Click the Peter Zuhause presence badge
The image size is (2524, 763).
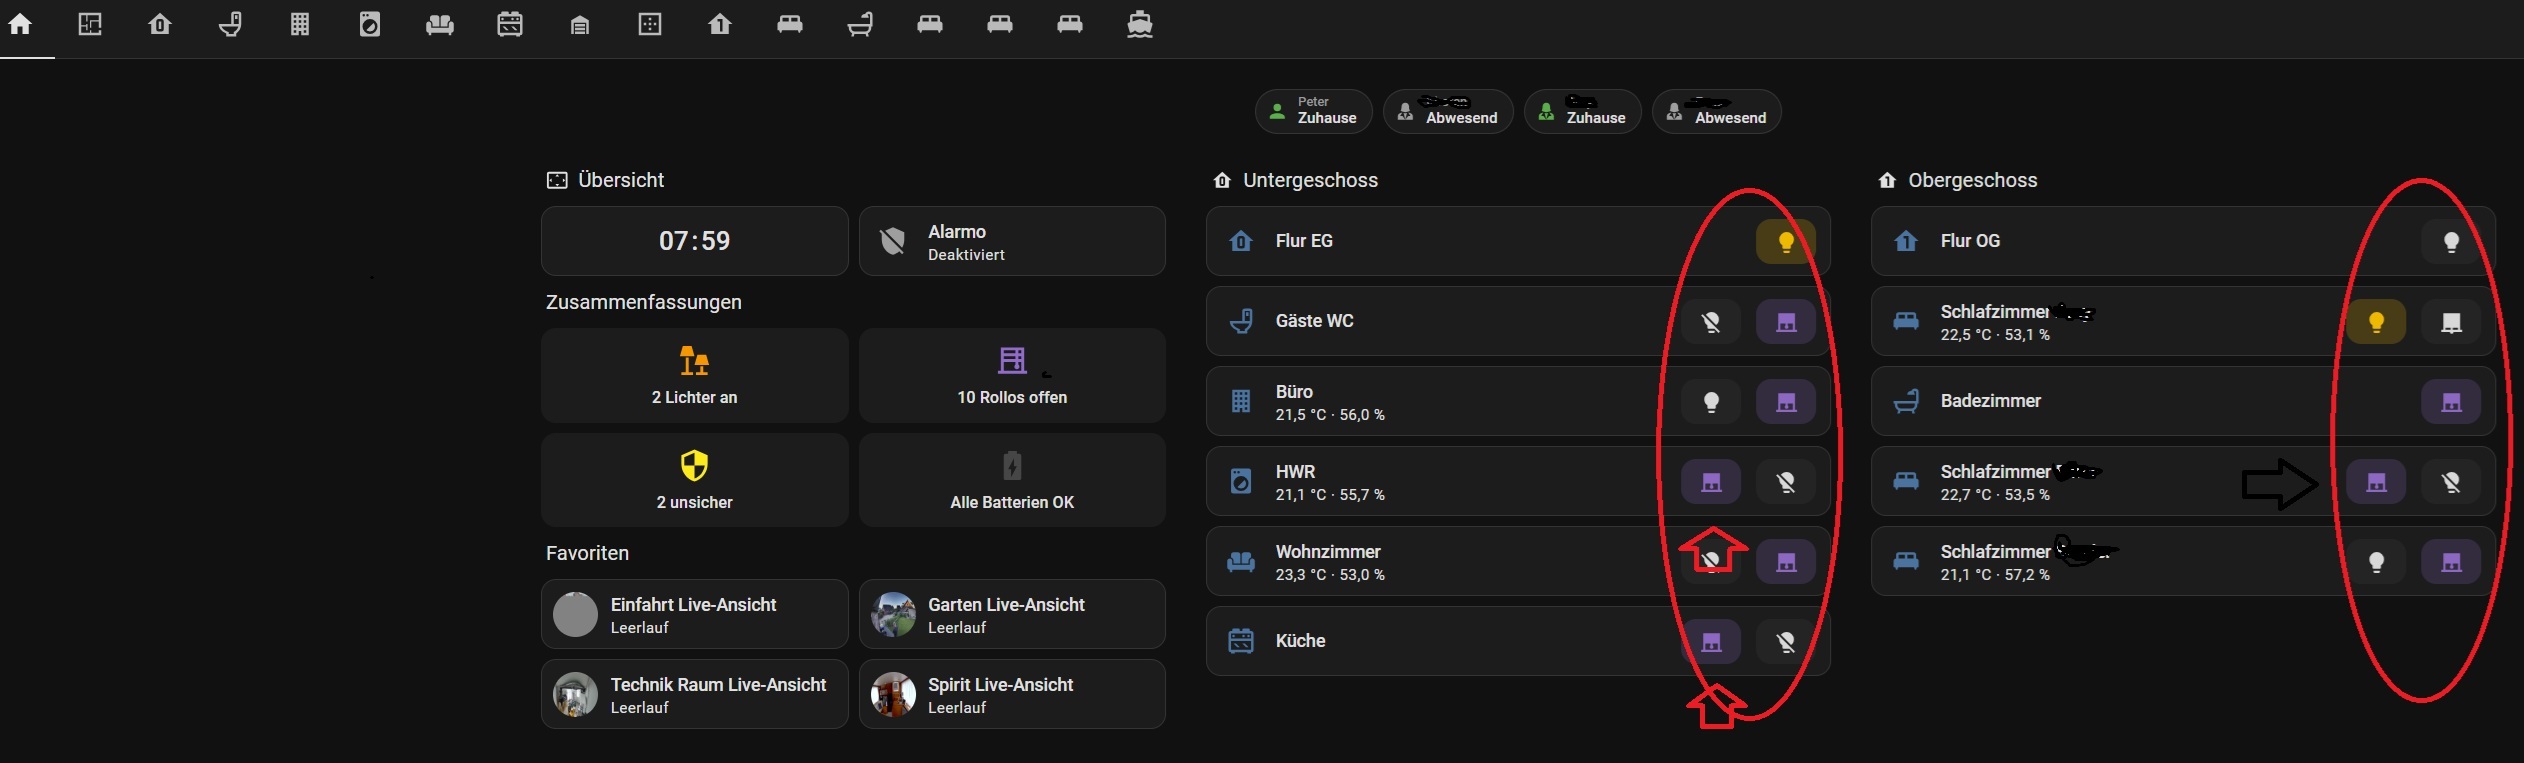[1313, 111]
